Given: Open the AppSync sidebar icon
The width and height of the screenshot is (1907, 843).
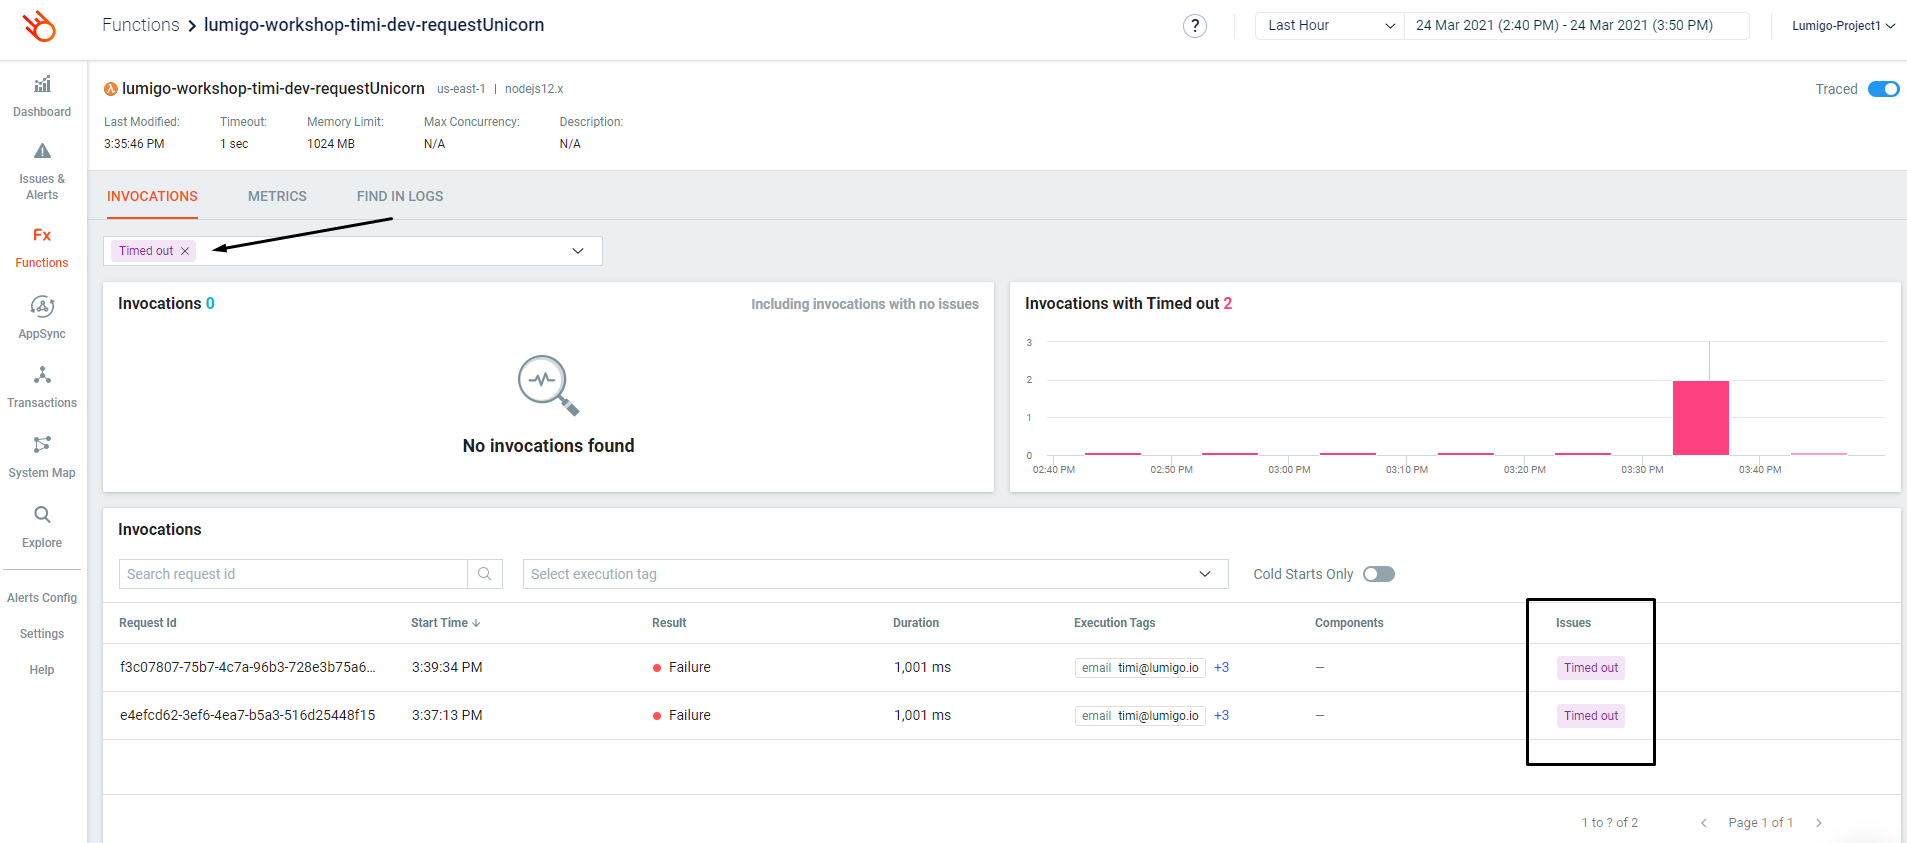Looking at the screenshot, I should (42, 306).
